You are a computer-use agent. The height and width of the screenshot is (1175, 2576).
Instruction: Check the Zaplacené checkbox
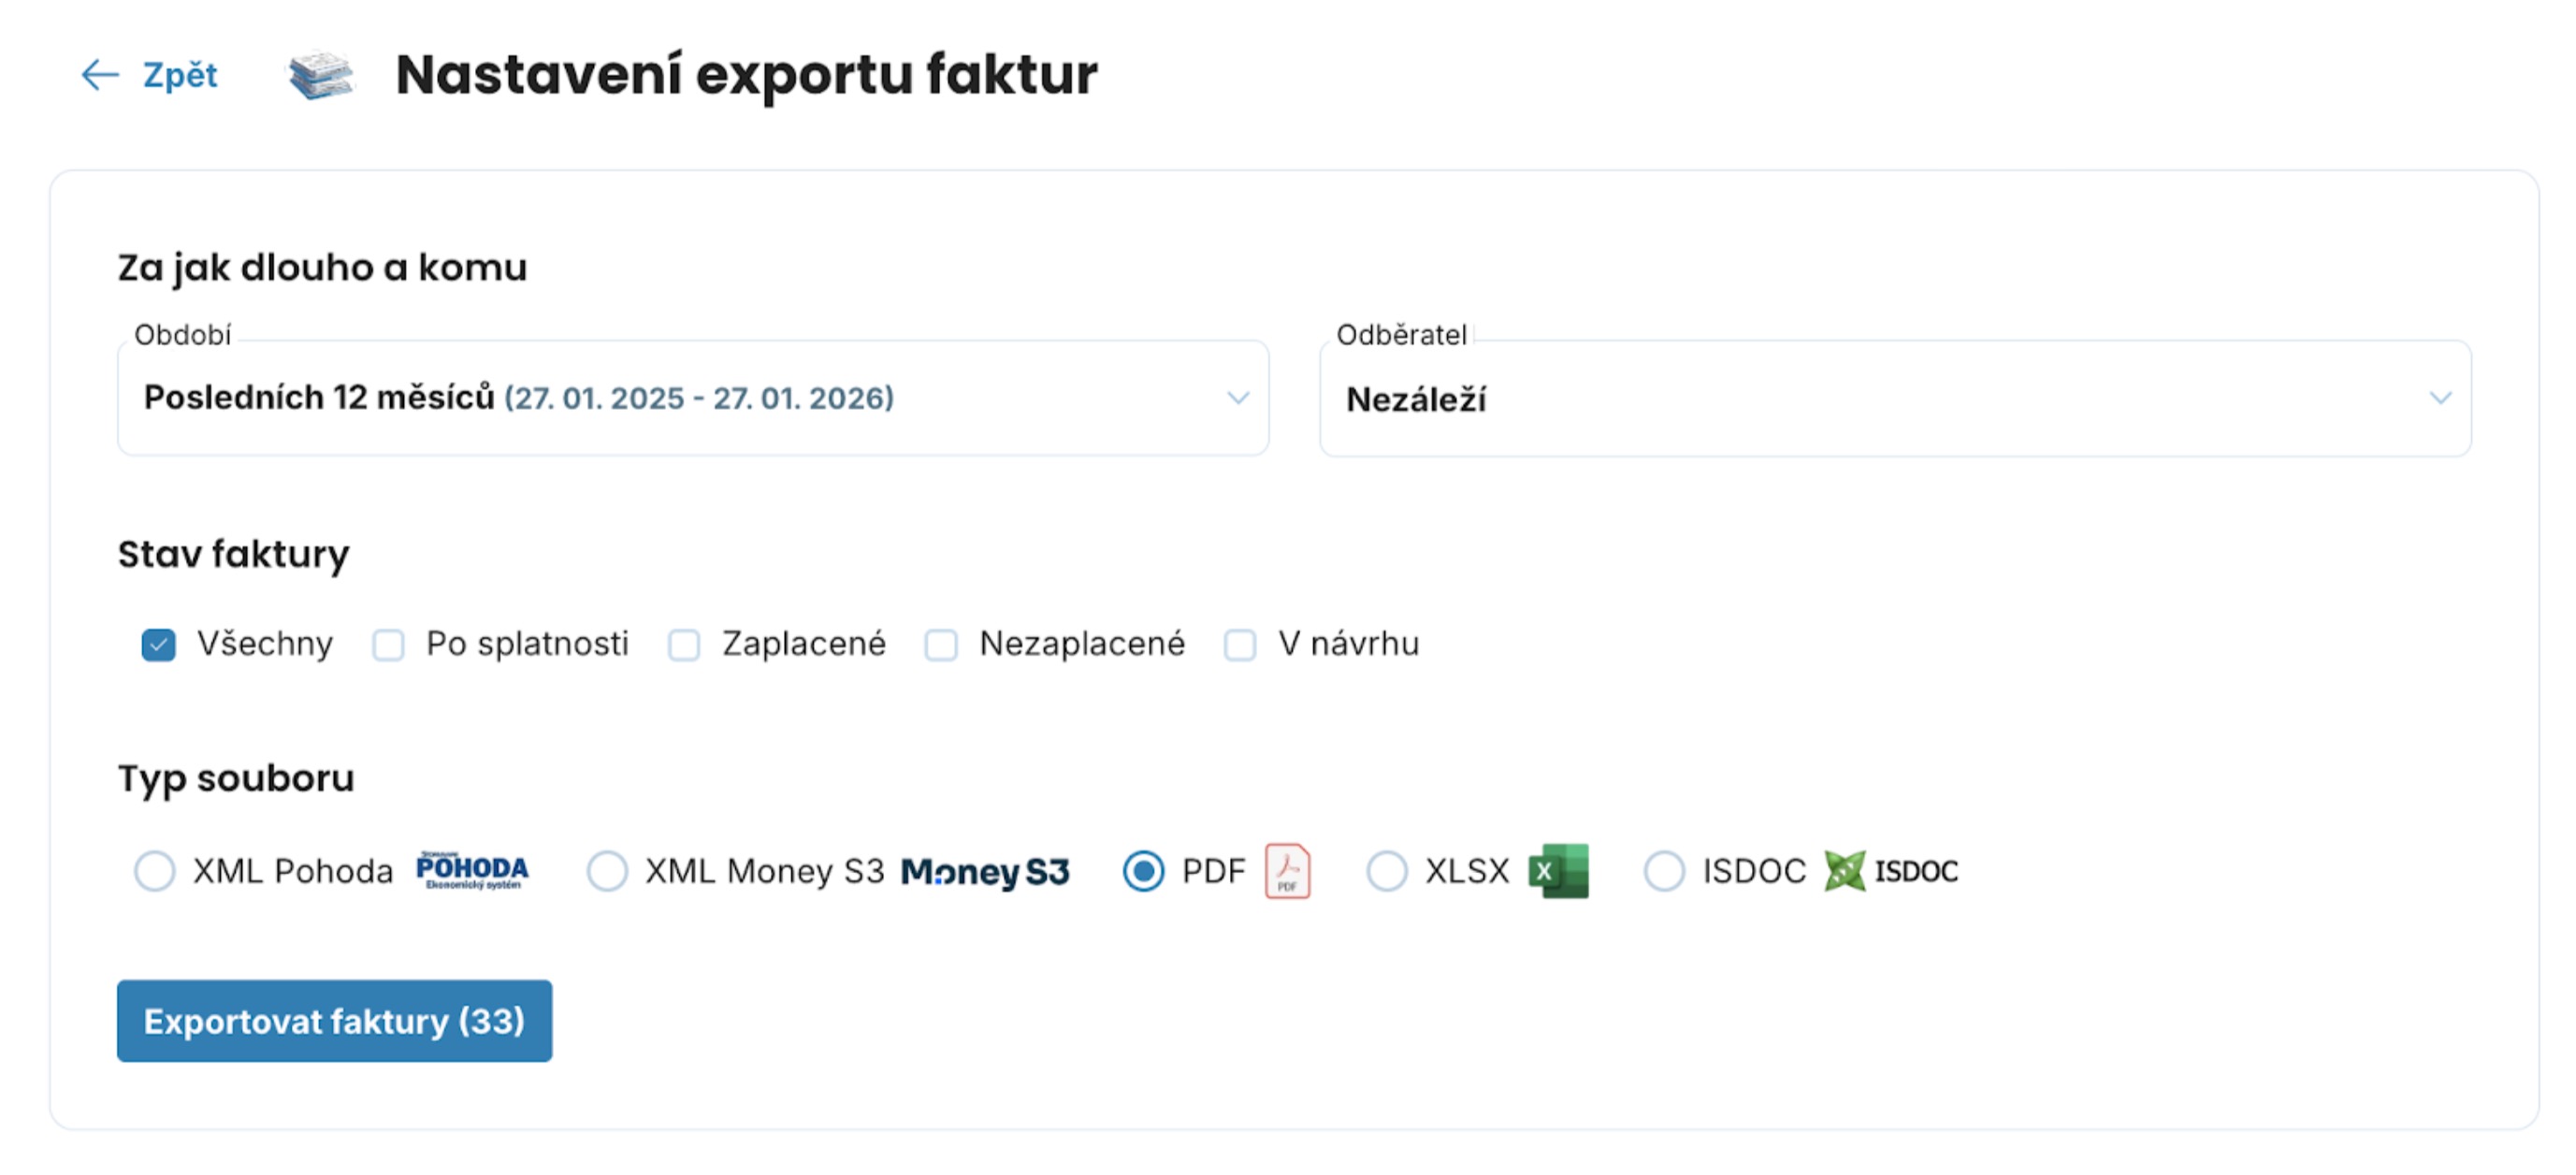[684, 645]
